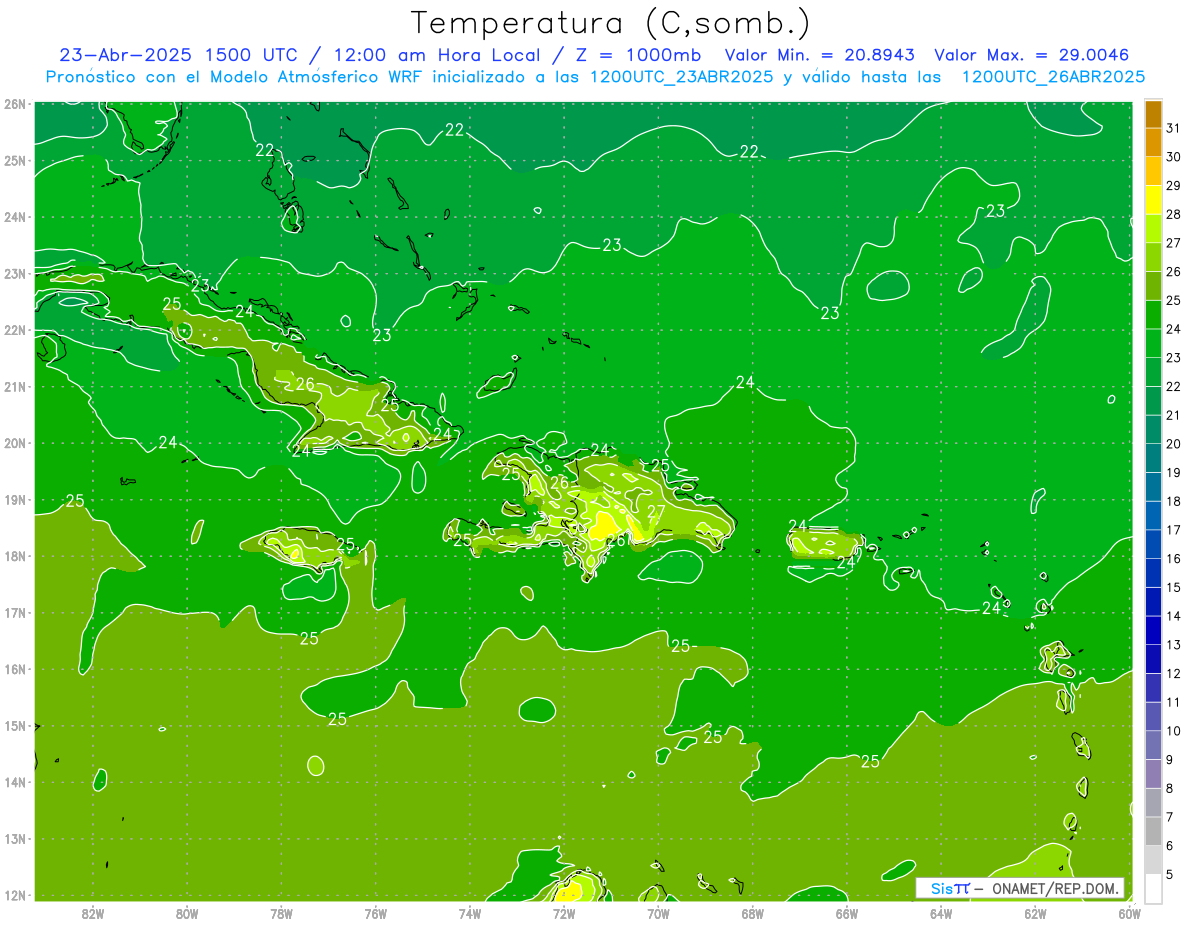Click the '74W' longitude axis label

(x=469, y=912)
